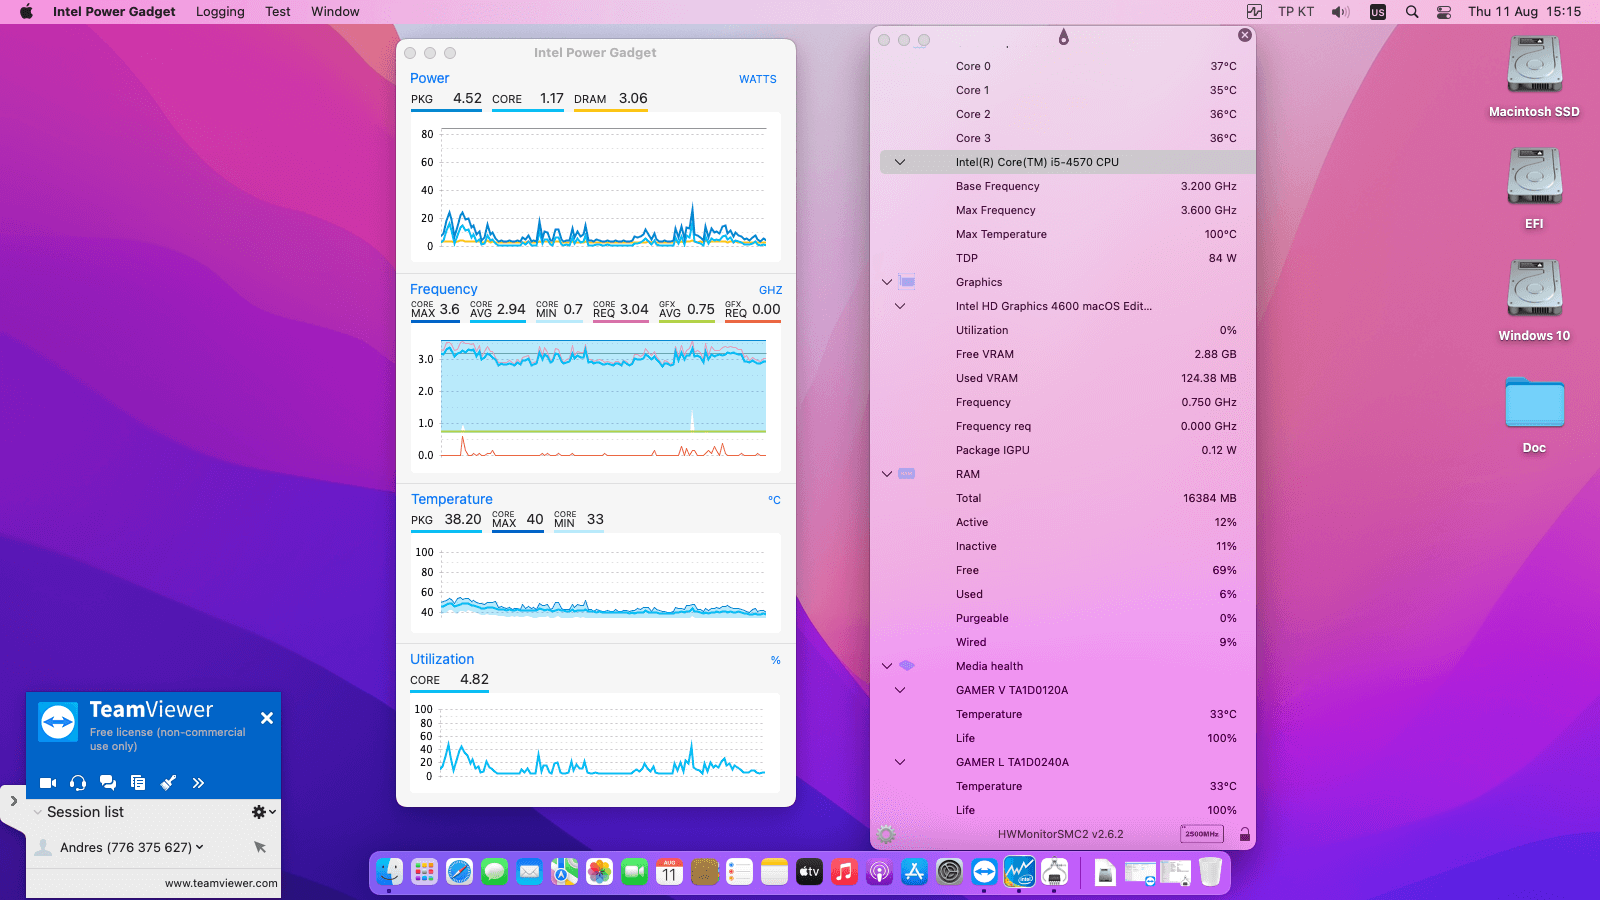Open Maps from the Dock

(x=564, y=872)
